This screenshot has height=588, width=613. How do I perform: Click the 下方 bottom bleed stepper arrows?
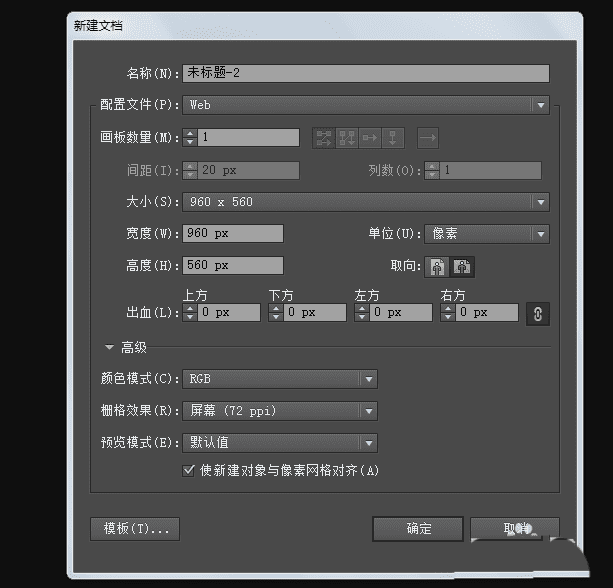coord(276,312)
